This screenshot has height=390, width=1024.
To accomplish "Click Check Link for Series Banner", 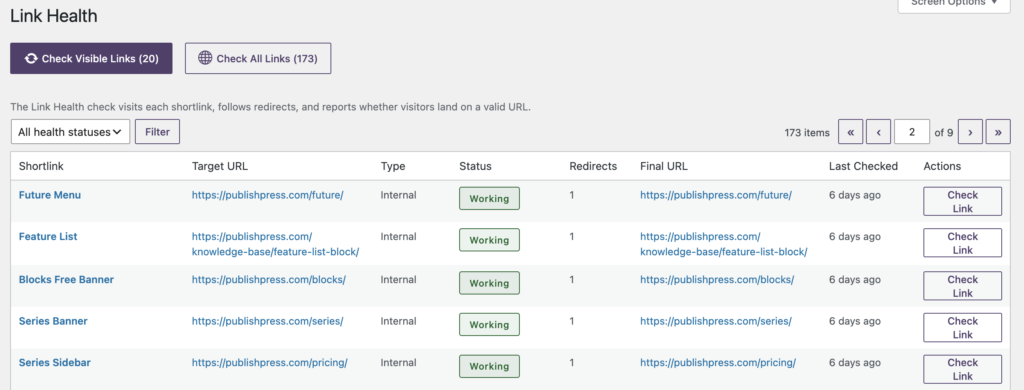I will point(962,327).
